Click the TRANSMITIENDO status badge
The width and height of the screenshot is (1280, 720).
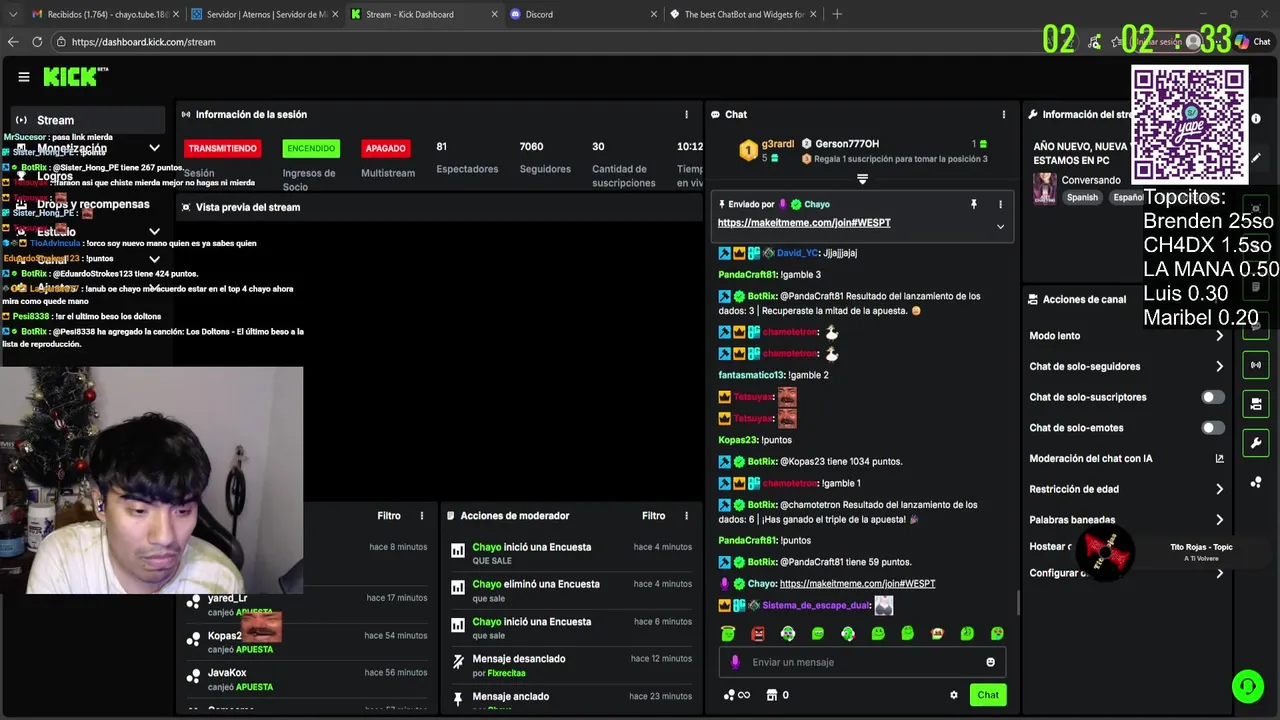pos(222,149)
